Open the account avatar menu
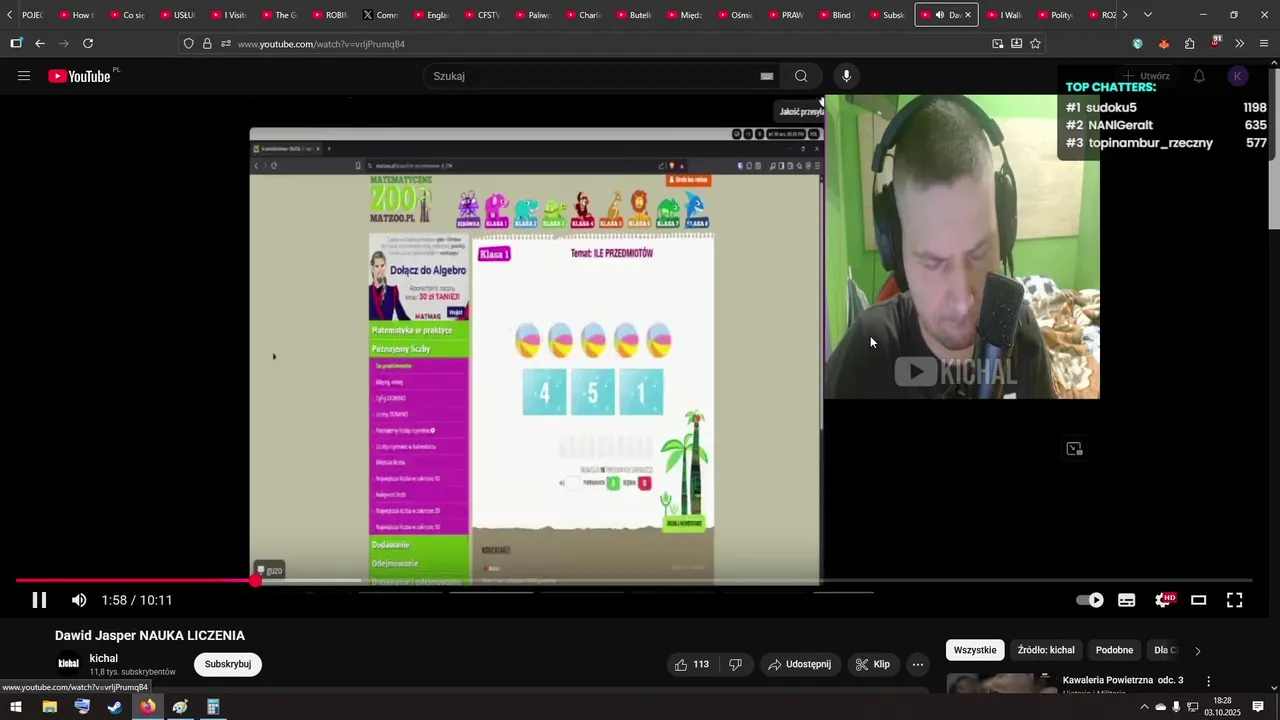Image resolution: width=1280 pixels, height=720 pixels. (x=1238, y=76)
